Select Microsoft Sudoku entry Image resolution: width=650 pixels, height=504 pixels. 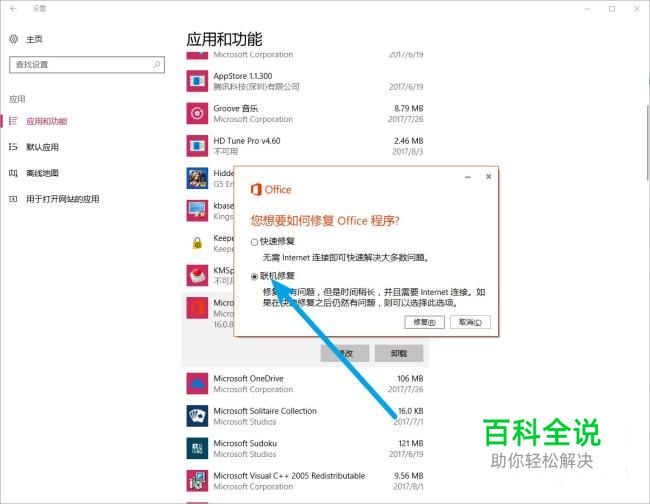click(305, 448)
